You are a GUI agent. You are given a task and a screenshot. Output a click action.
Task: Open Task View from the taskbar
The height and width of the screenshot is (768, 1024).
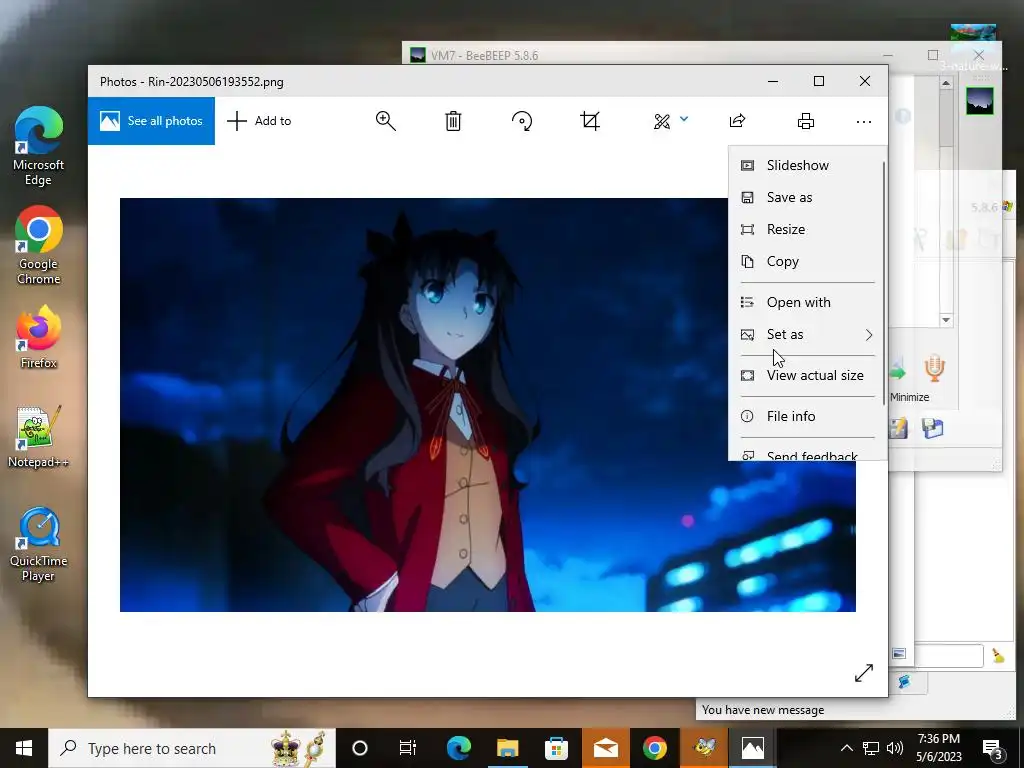point(408,748)
